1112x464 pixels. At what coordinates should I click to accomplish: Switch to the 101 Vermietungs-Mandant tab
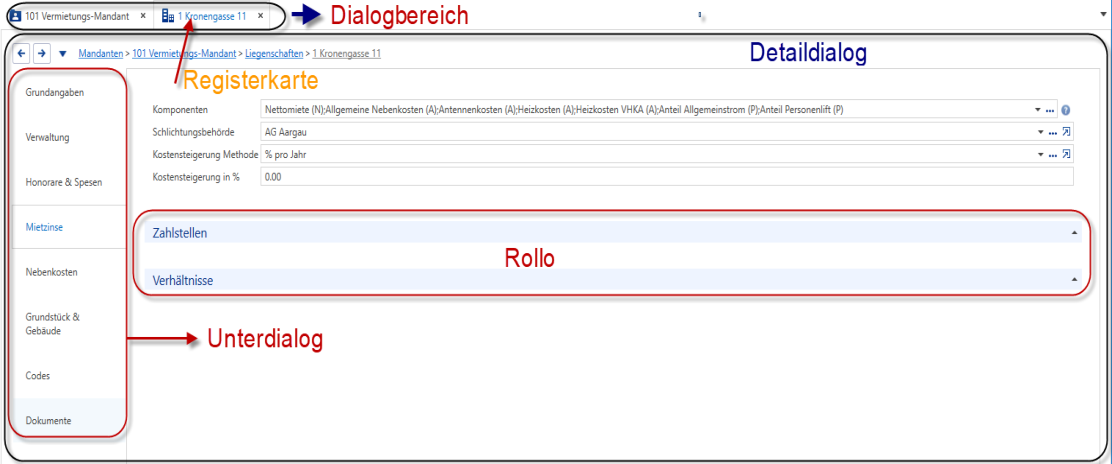pyautogui.click(x=77, y=15)
